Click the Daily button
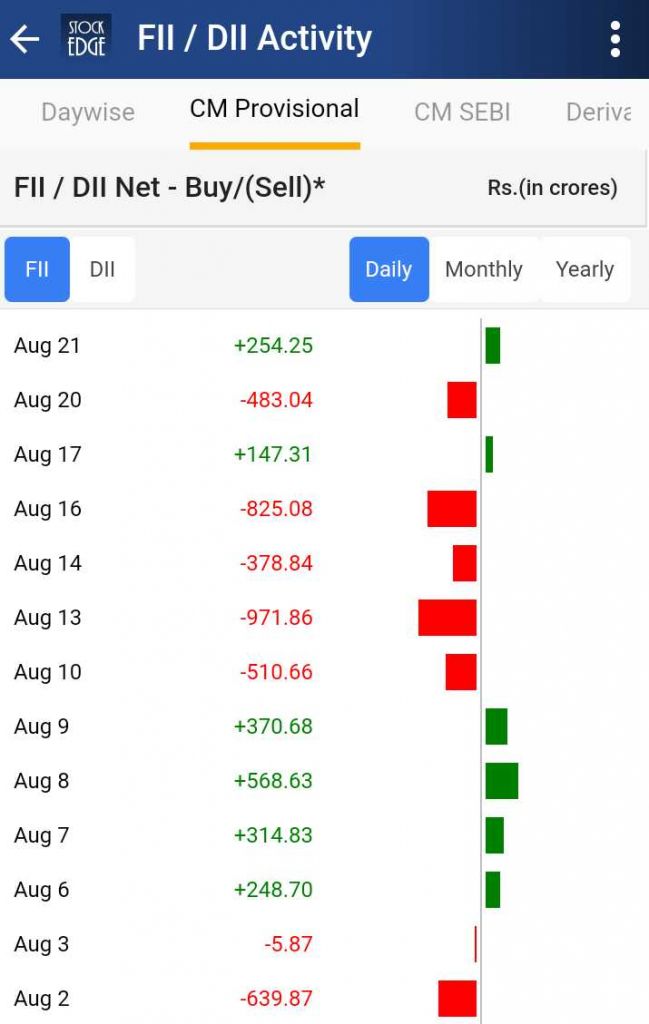 click(x=389, y=268)
